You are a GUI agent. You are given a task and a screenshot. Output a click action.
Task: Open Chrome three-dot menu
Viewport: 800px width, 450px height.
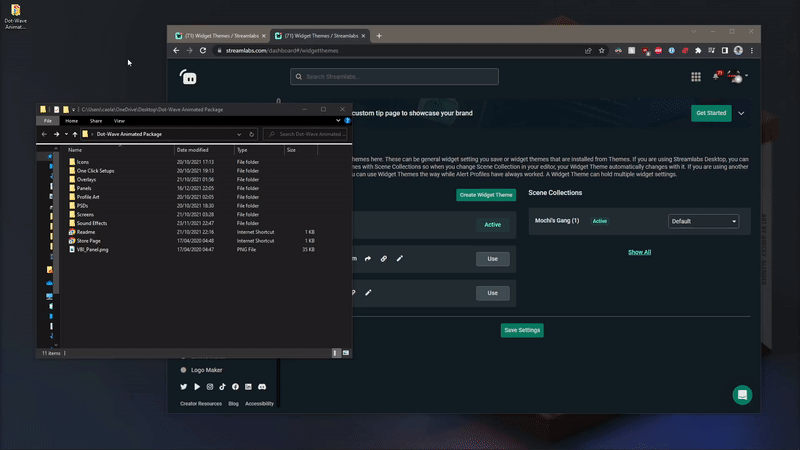(752, 51)
